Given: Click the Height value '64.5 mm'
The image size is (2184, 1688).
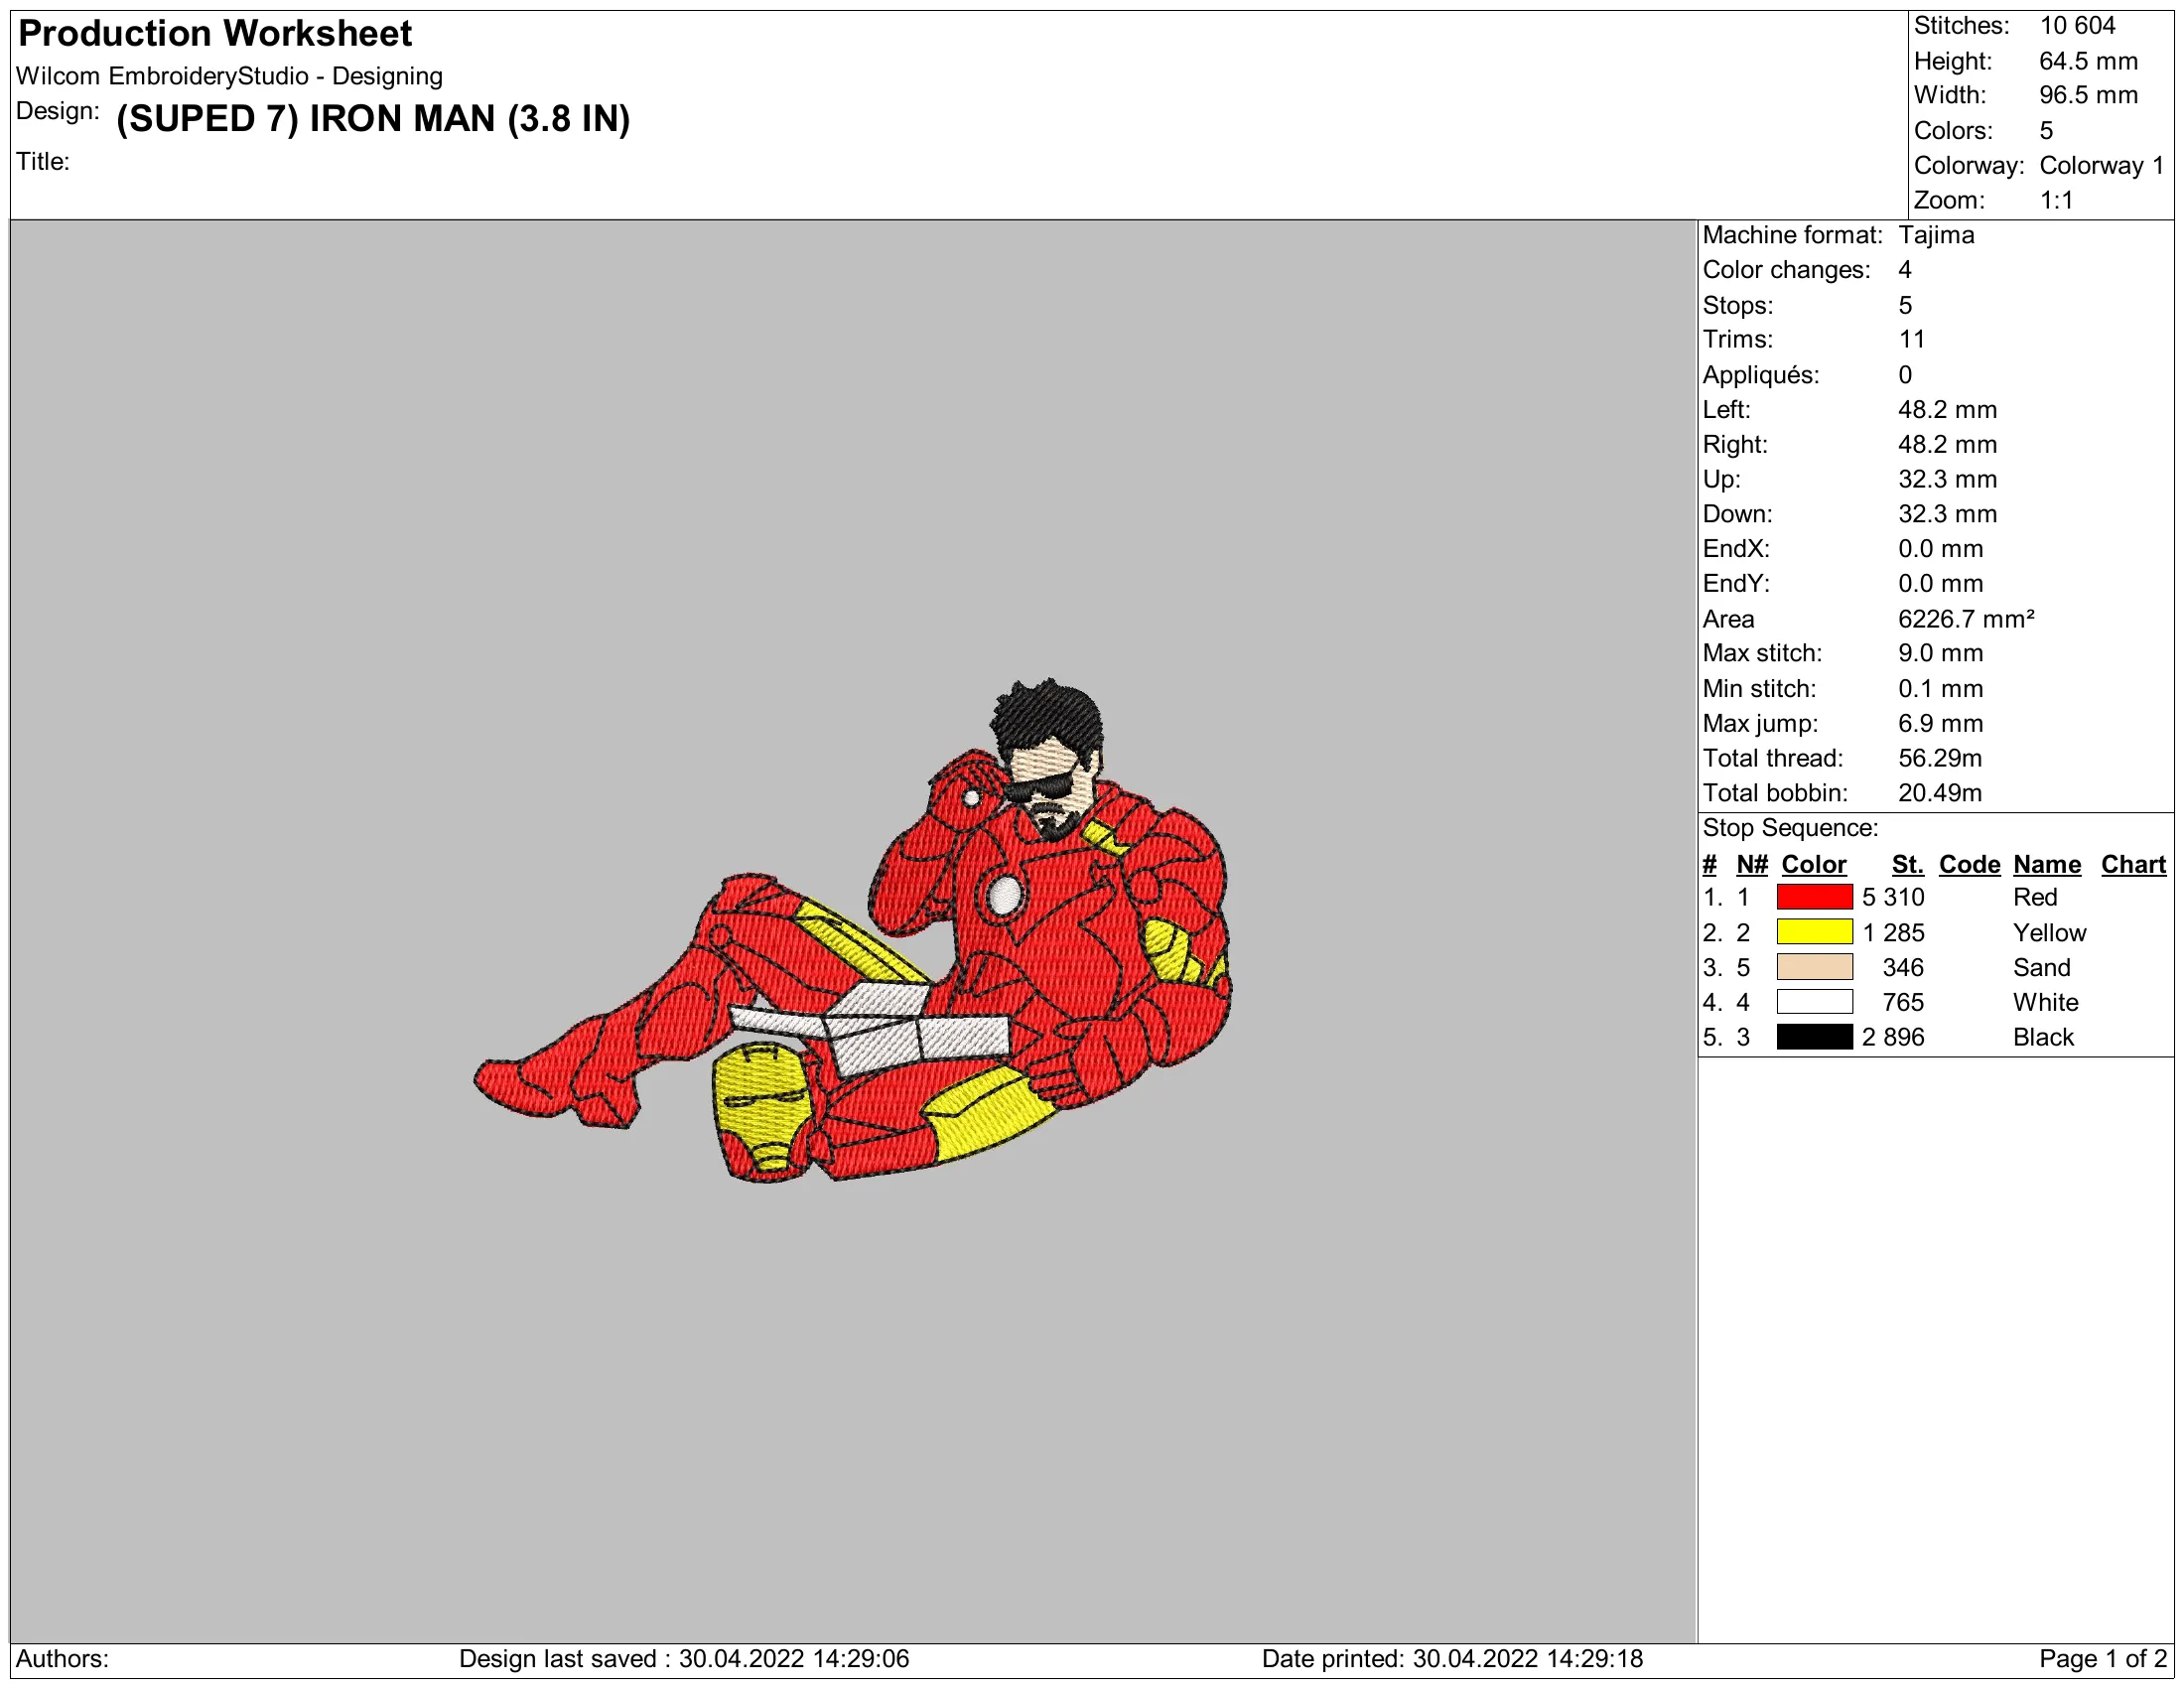Looking at the screenshot, I should pos(2088,61).
